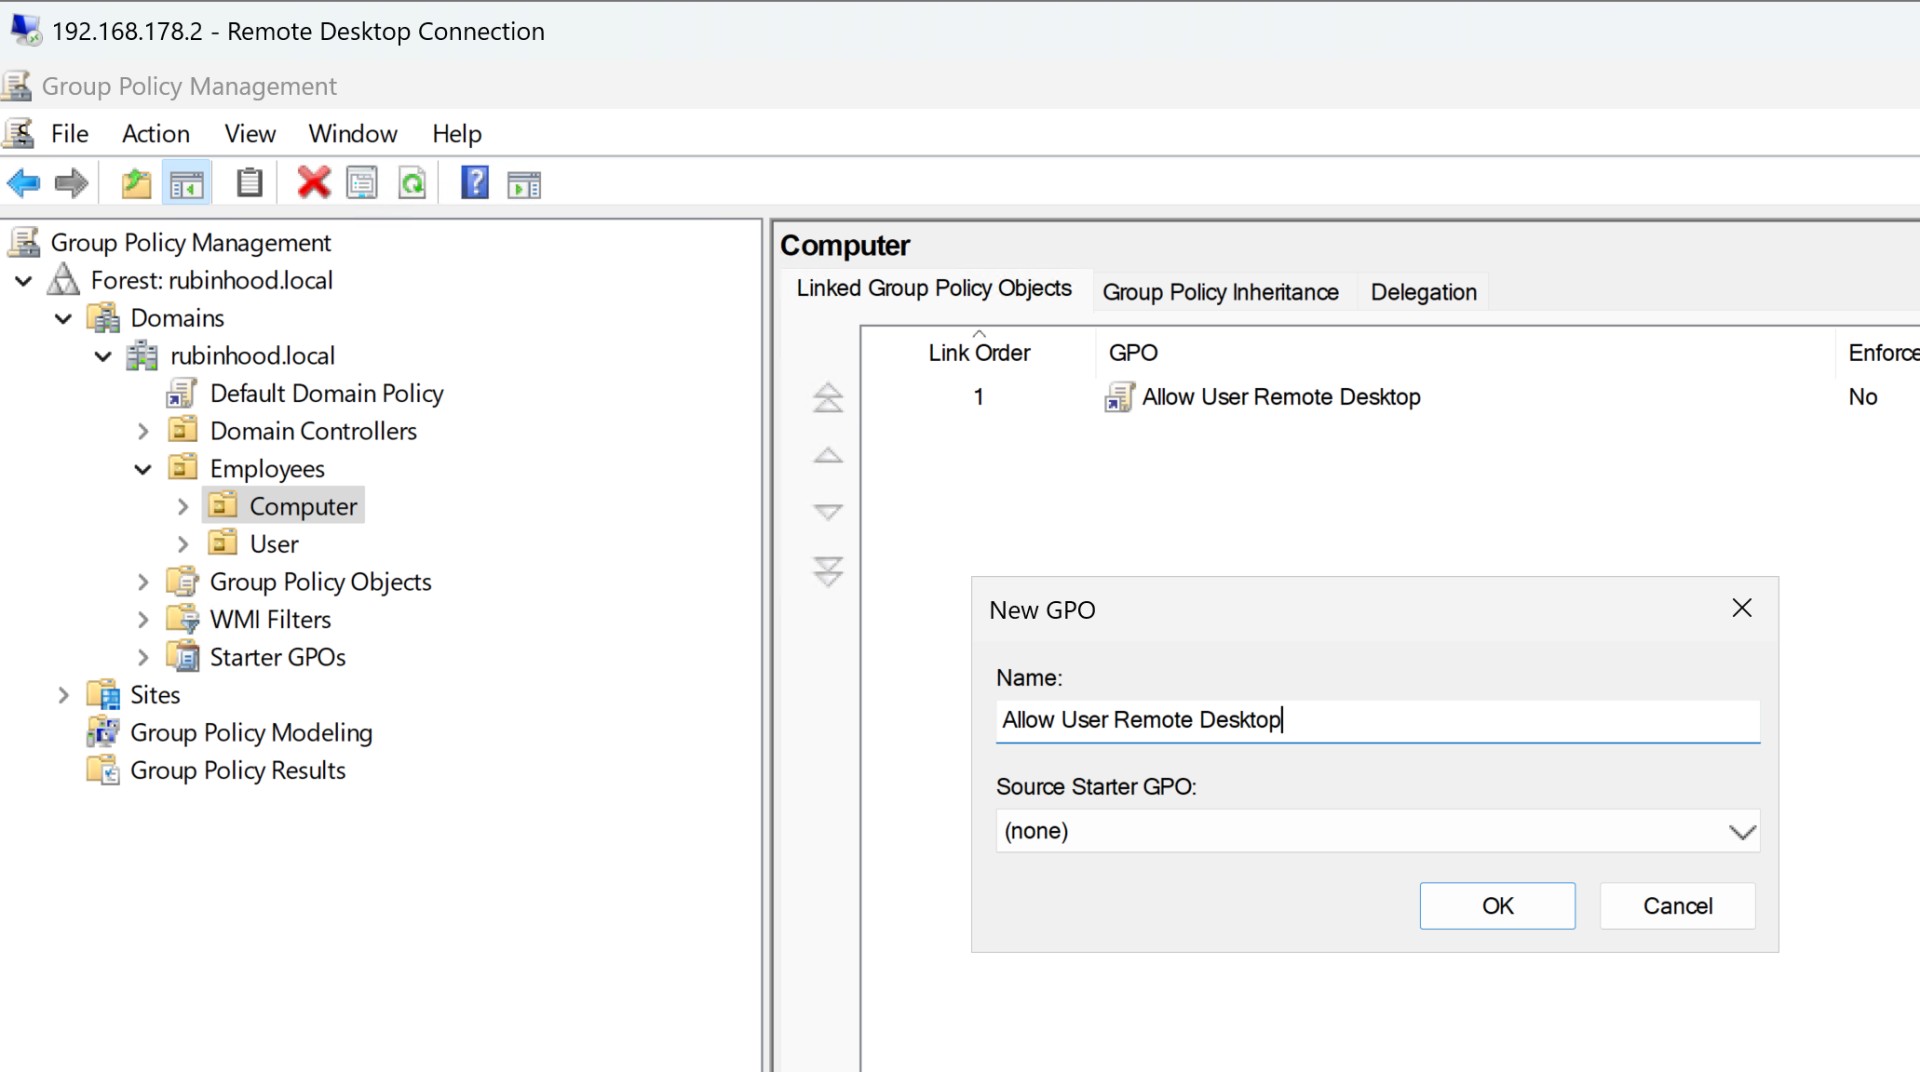Screen dimensions: 1920x1072
Task: Open the Action menu
Action: coord(155,133)
